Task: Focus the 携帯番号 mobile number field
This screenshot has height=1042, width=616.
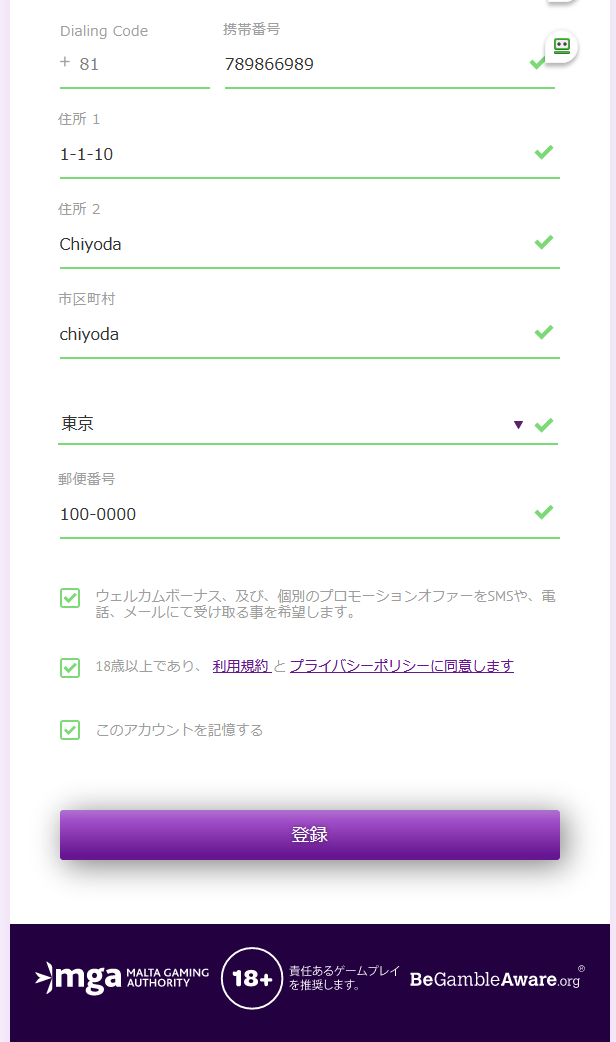Action: (x=389, y=64)
